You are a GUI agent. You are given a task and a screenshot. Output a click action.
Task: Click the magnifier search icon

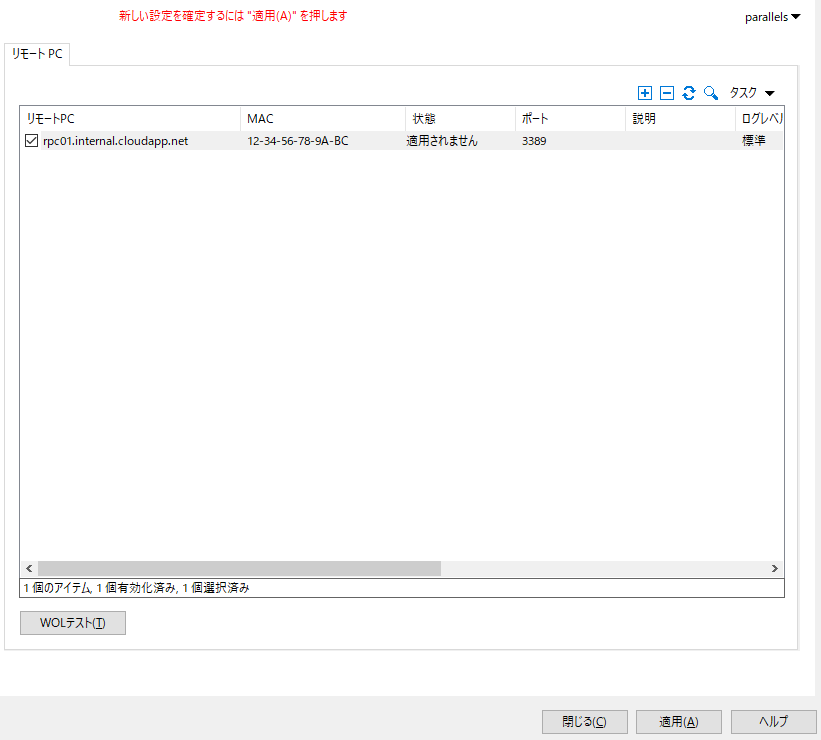(711, 93)
